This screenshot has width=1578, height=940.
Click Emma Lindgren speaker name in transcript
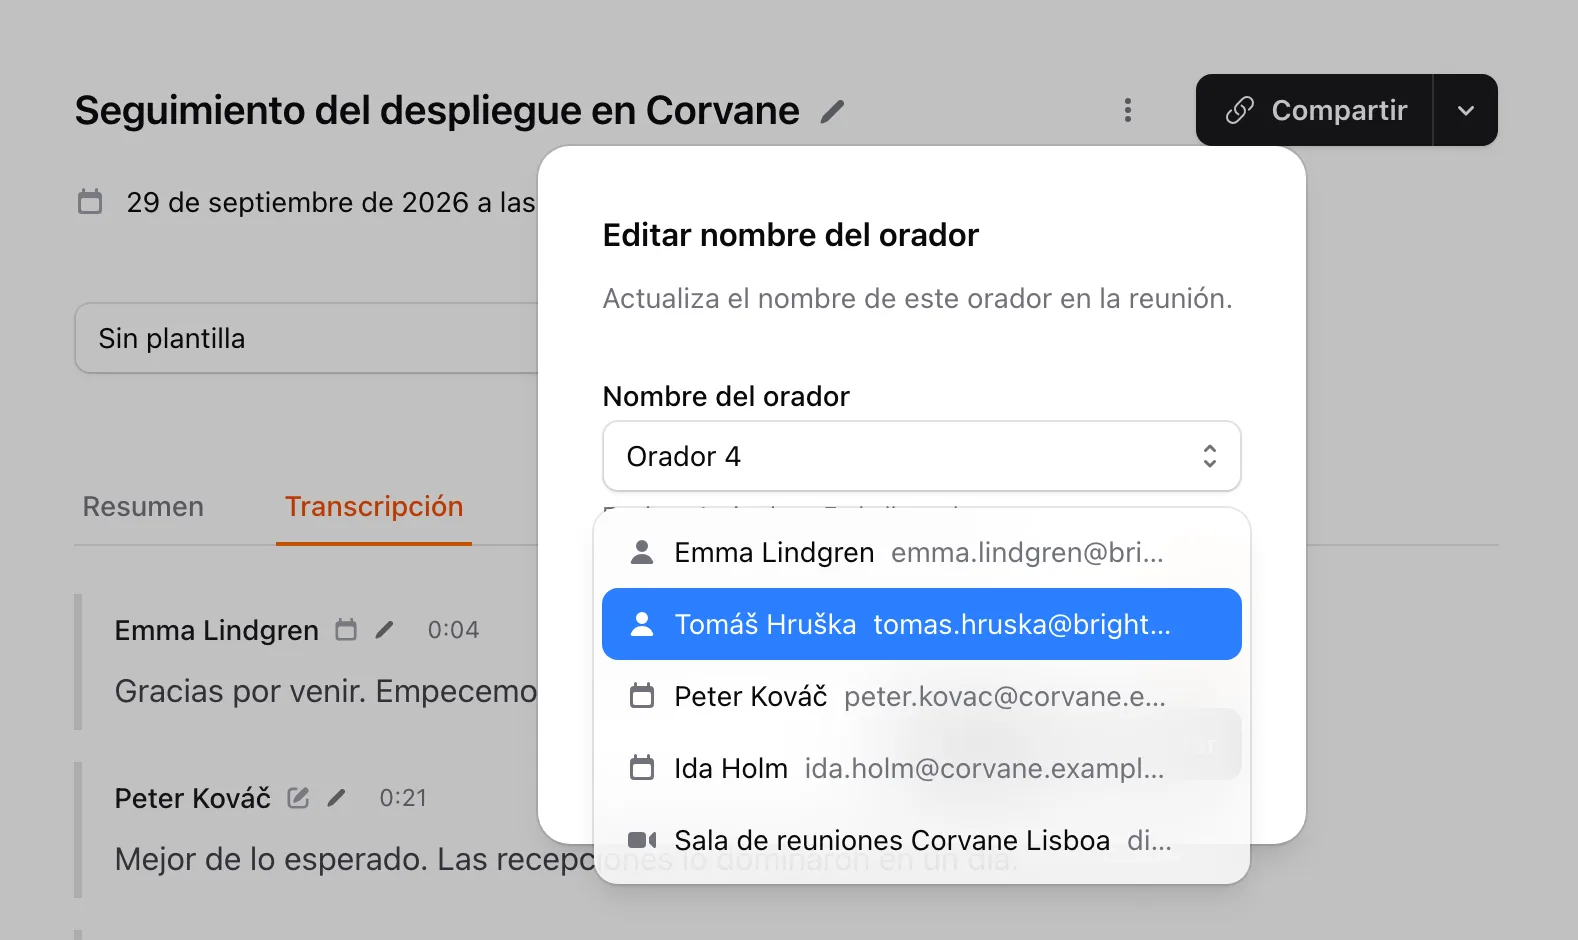(x=217, y=630)
